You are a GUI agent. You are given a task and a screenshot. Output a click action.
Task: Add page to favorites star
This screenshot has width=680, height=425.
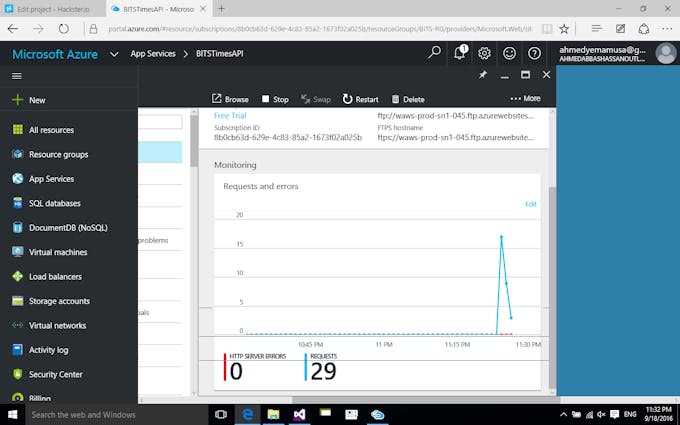(564, 29)
